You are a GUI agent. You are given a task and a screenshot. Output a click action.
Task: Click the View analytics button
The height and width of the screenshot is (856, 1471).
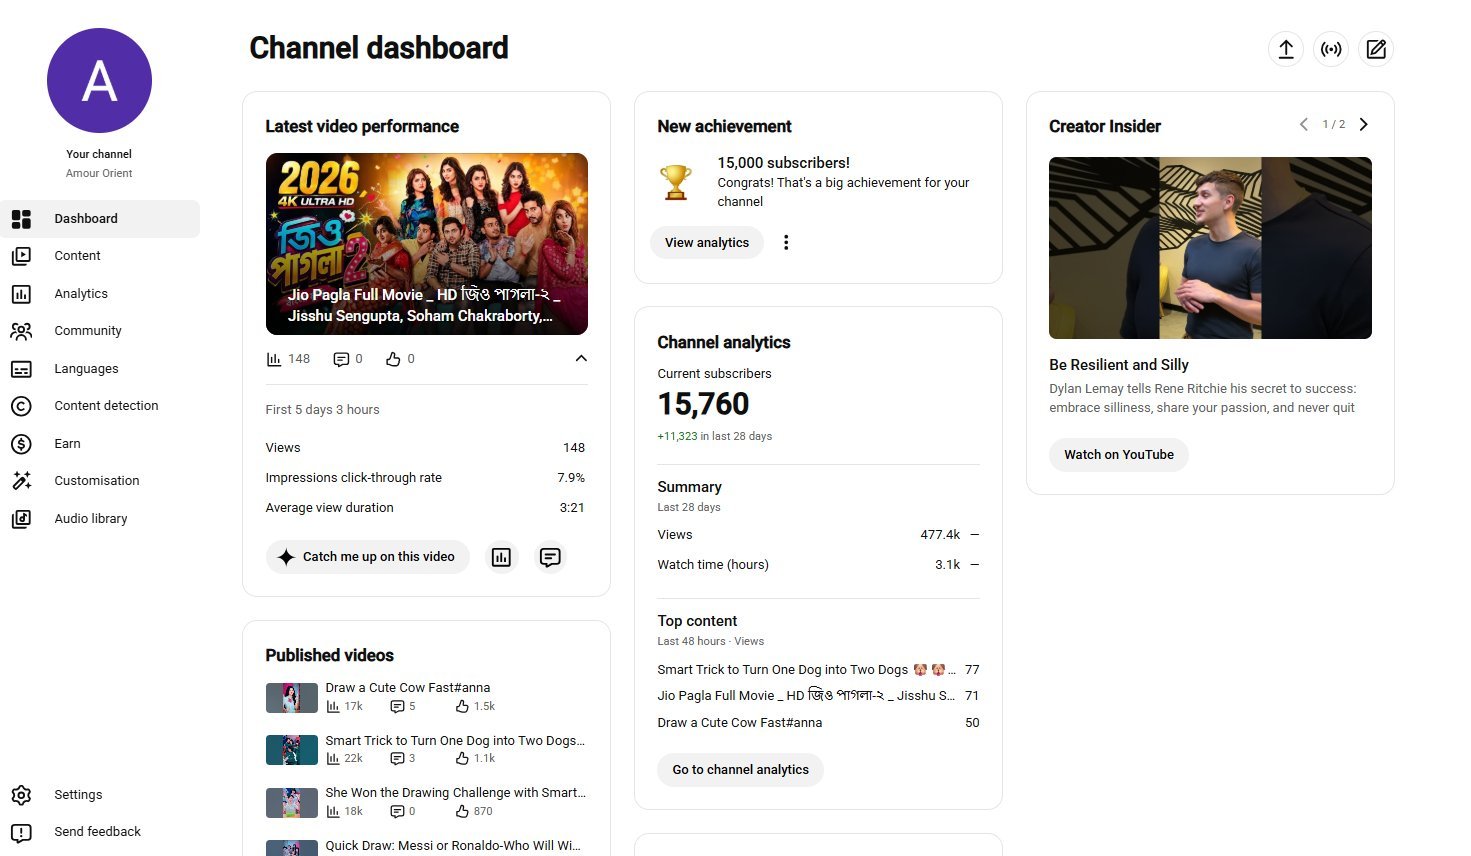click(x=707, y=243)
